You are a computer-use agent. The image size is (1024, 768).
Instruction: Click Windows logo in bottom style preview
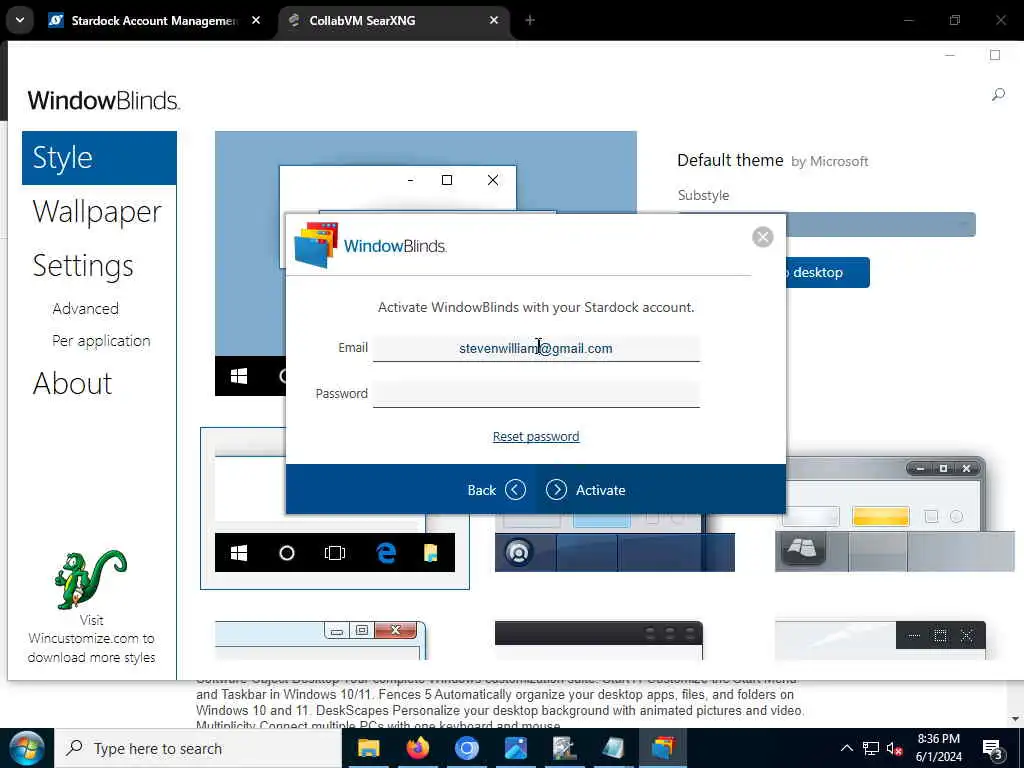coord(239,553)
